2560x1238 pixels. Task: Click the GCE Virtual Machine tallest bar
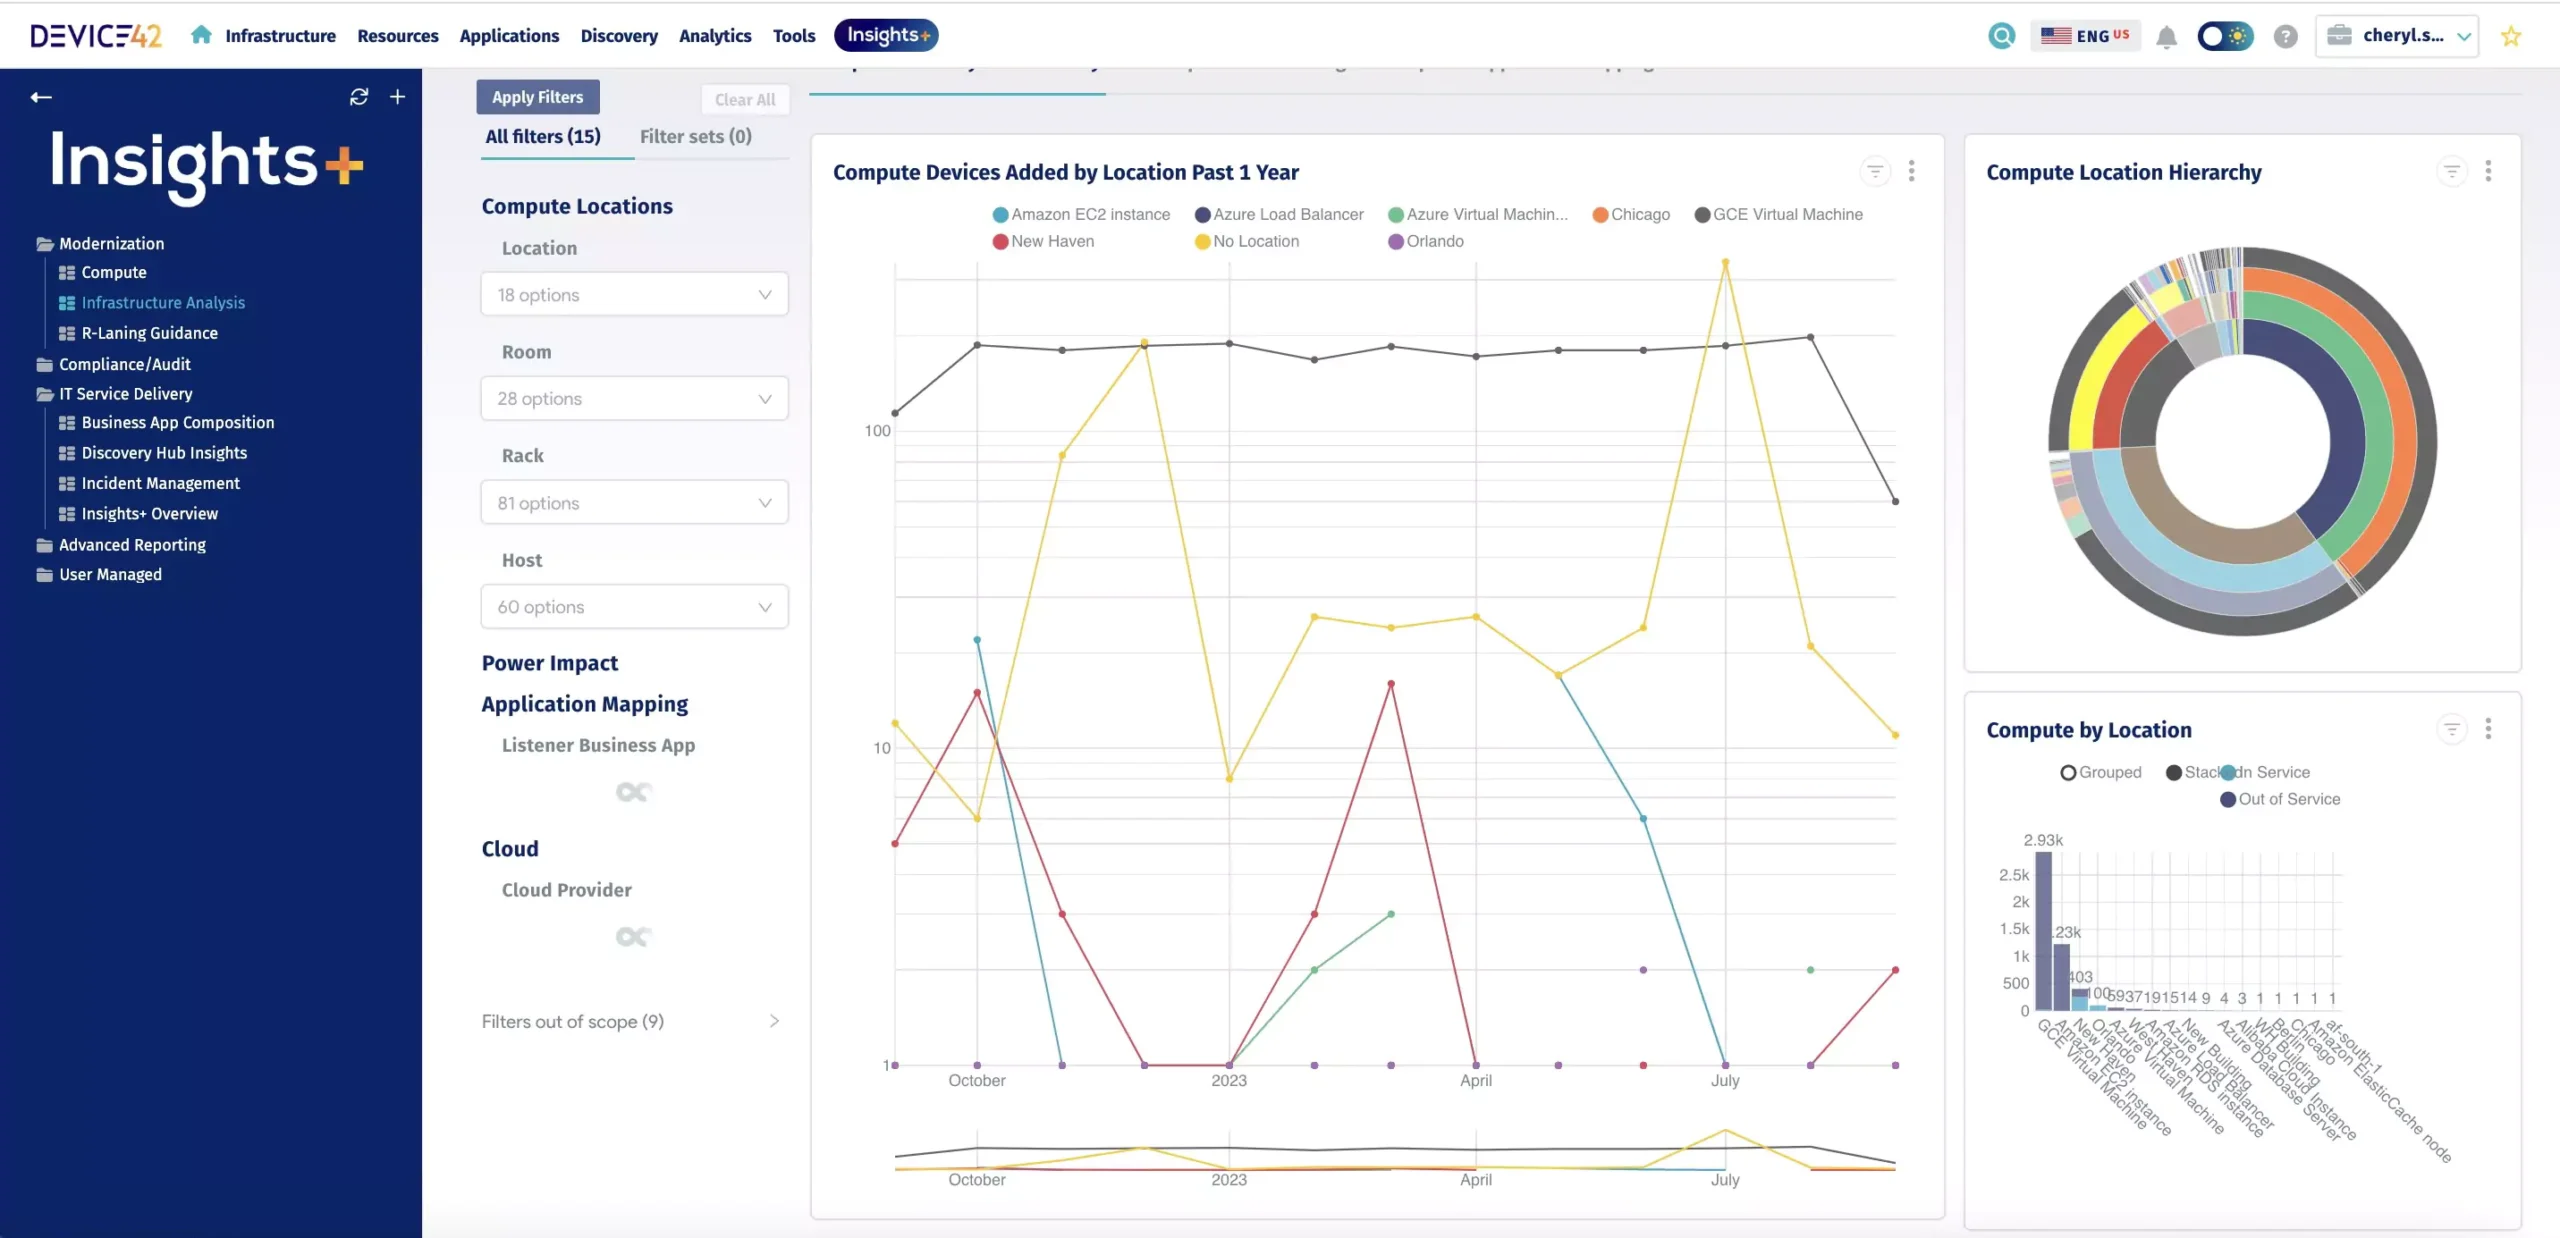[x=2043, y=930]
